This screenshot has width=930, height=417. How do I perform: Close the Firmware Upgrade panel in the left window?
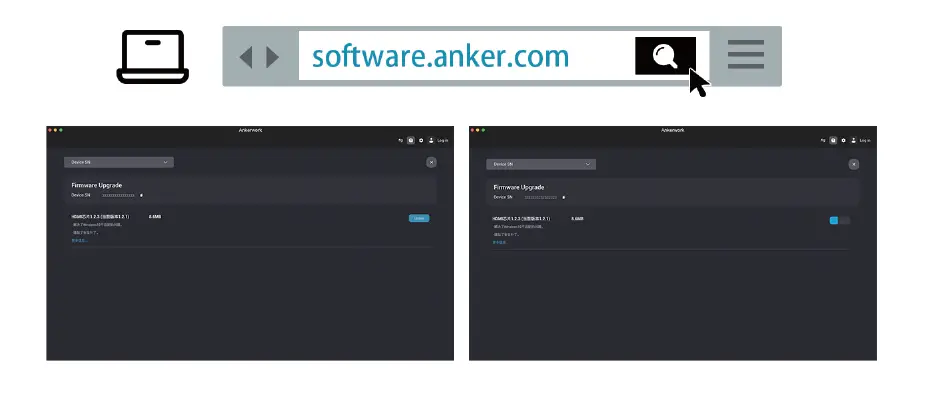(x=431, y=162)
